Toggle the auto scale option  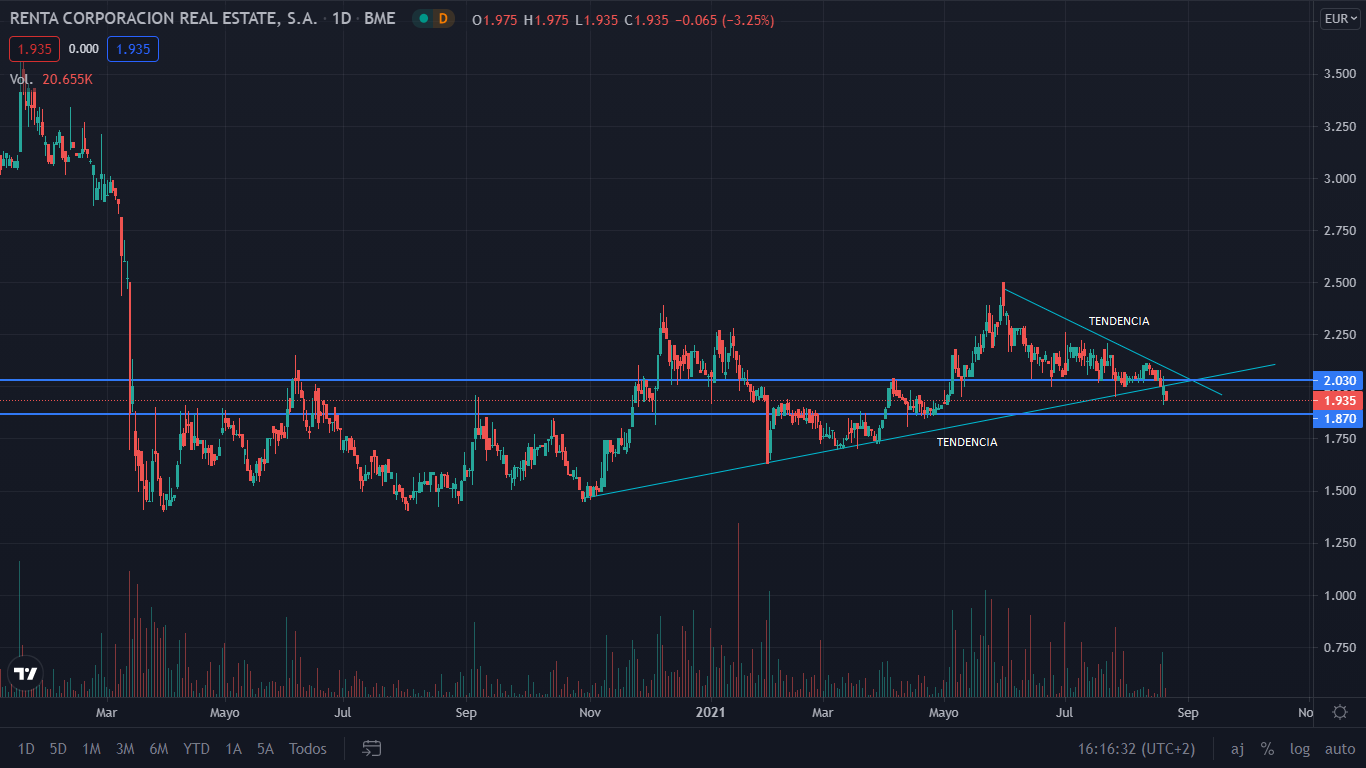[x=1340, y=748]
